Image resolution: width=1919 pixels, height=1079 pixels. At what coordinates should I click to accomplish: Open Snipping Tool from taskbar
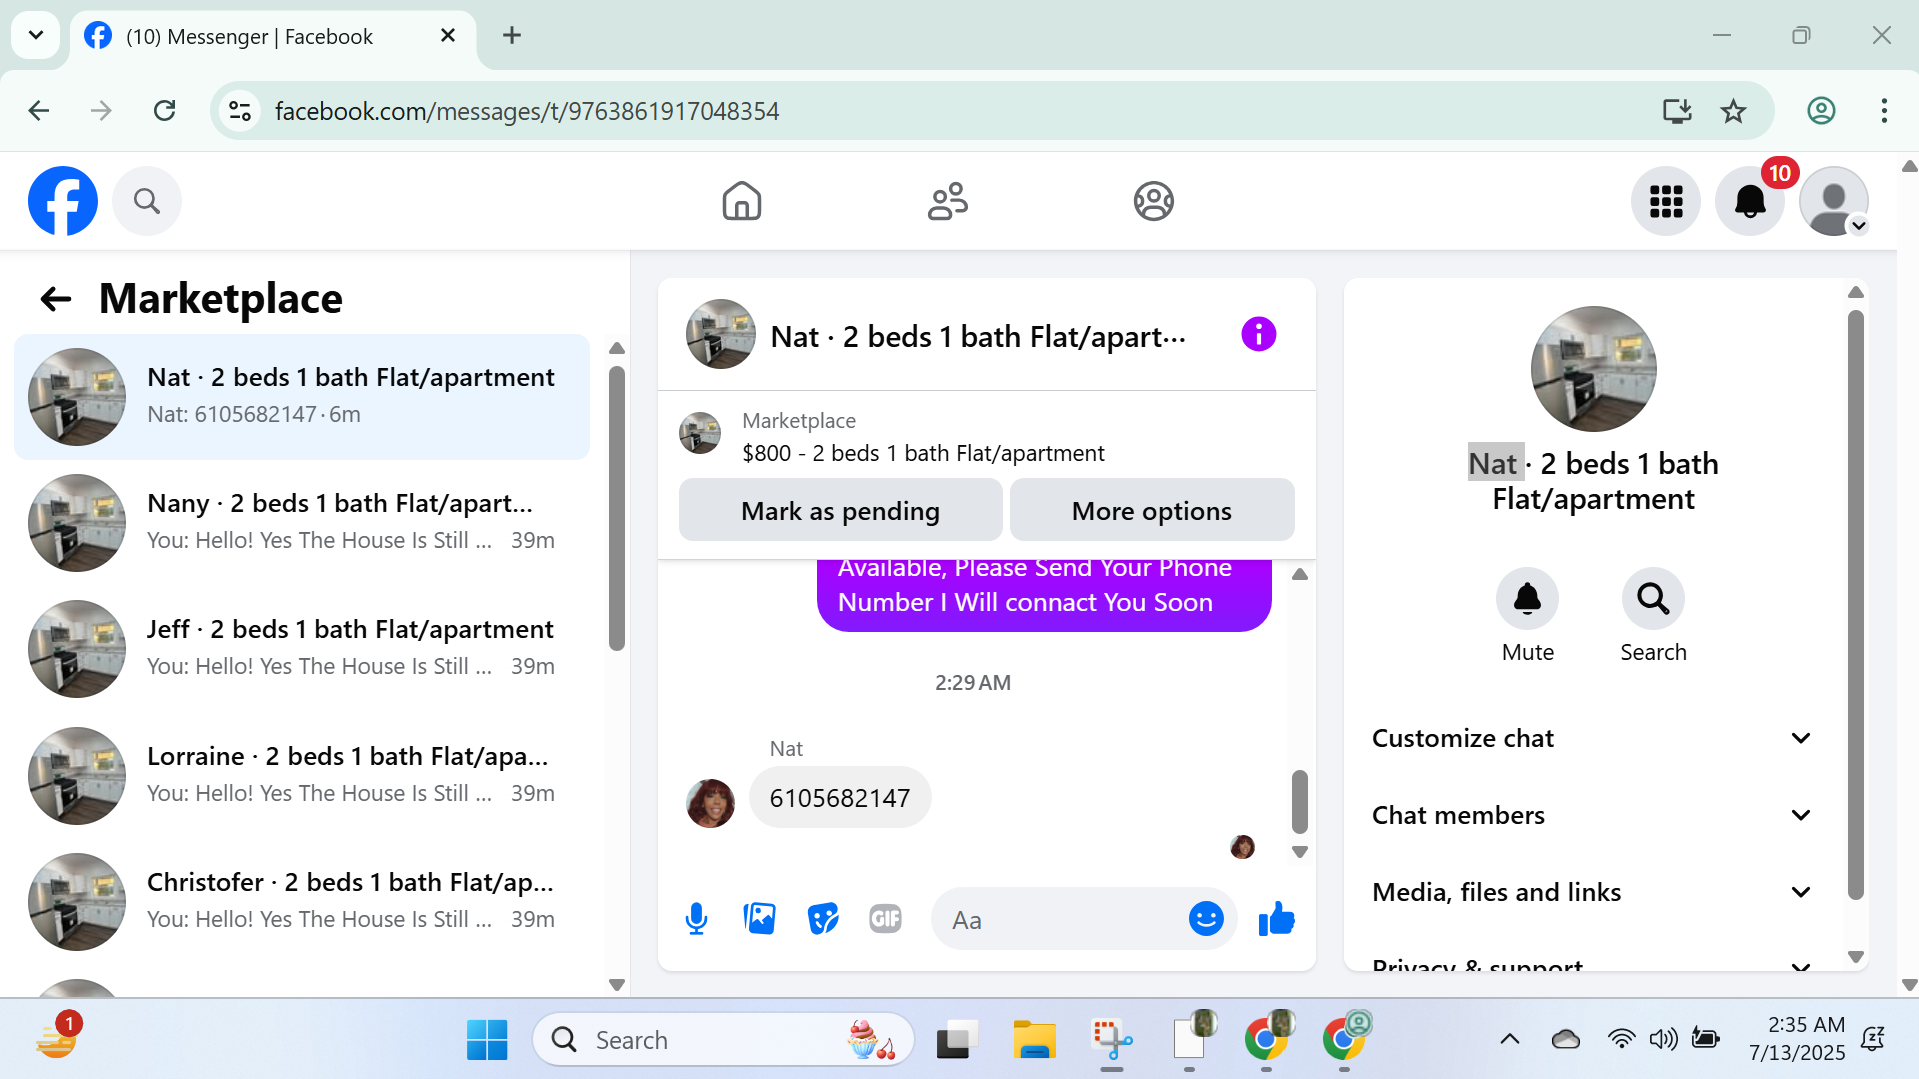[1112, 1040]
